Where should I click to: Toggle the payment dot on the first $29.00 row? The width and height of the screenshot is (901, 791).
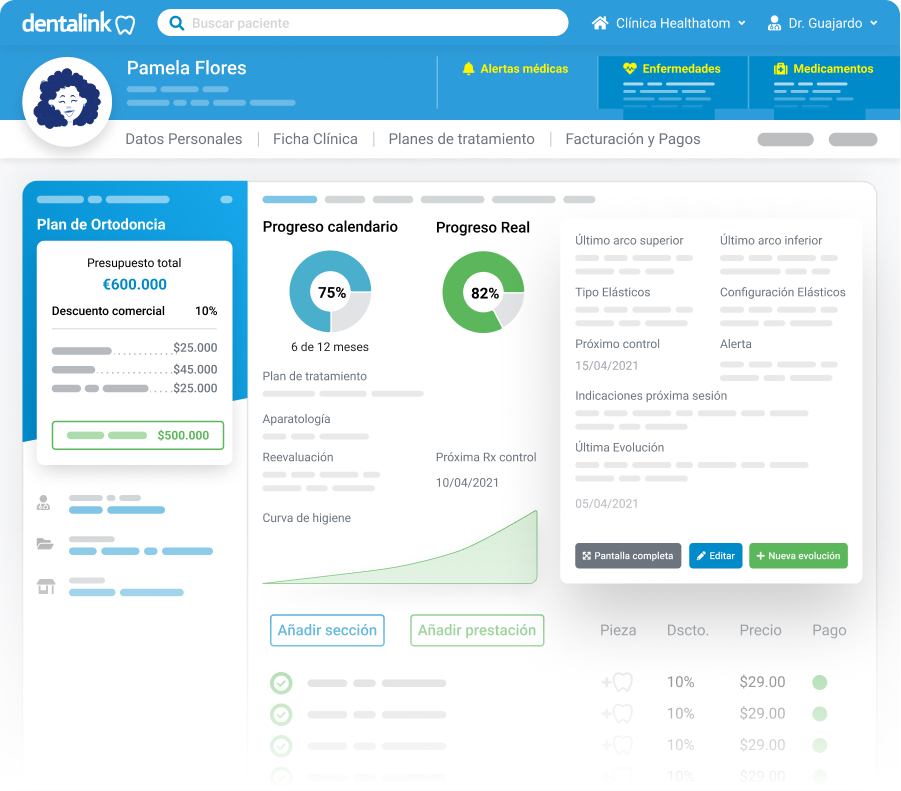[x=821, y=682]
